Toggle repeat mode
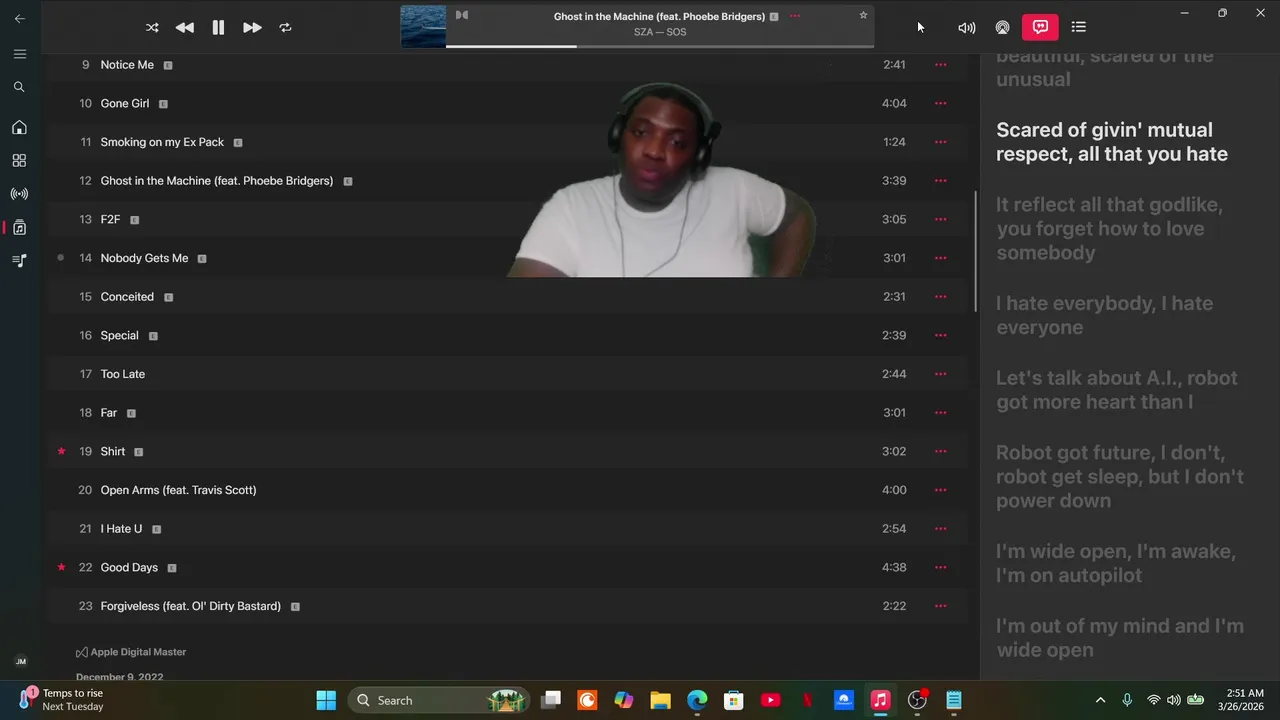The height and width of the screenshot is (720, 1280). (285, 28)
